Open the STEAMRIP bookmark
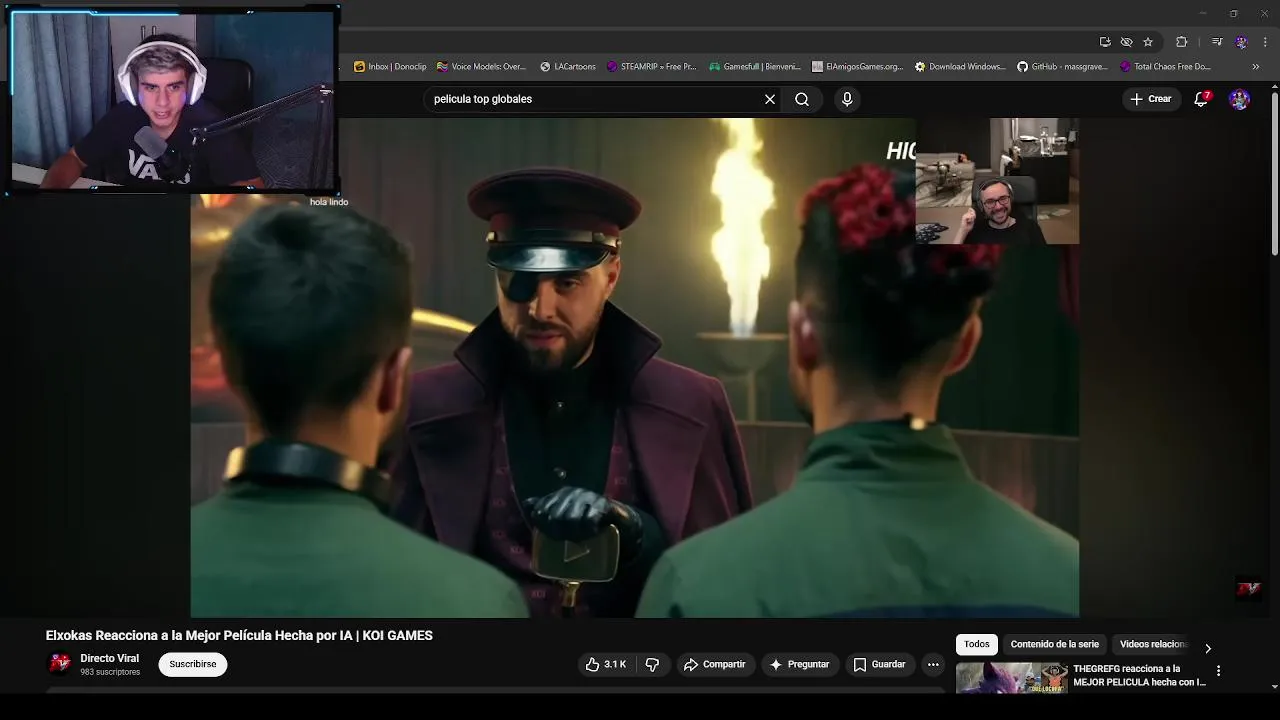 pos(652,67)
